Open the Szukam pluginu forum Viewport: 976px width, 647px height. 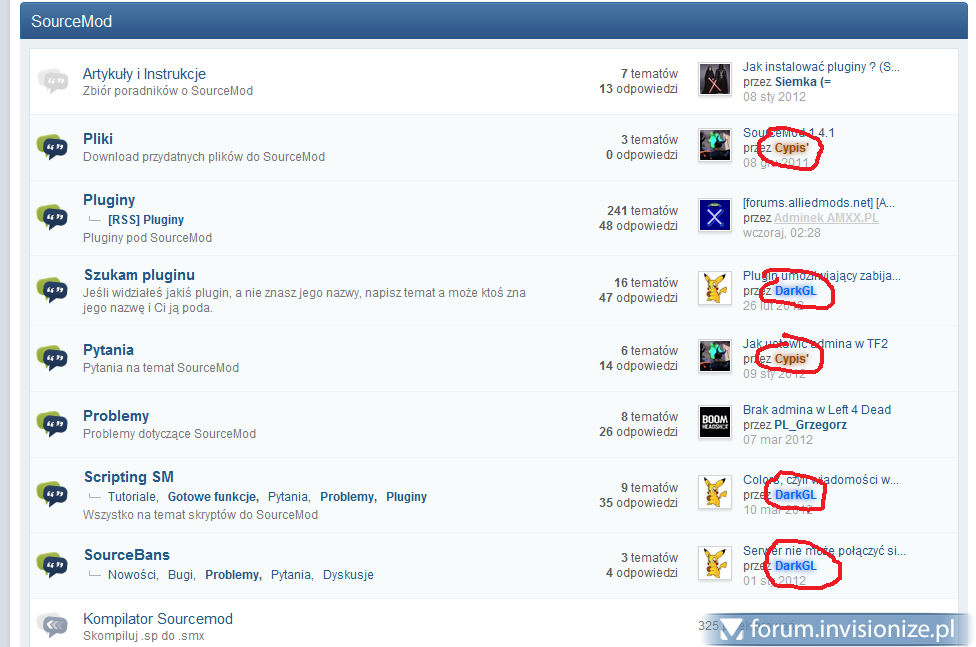click(139, 275)
